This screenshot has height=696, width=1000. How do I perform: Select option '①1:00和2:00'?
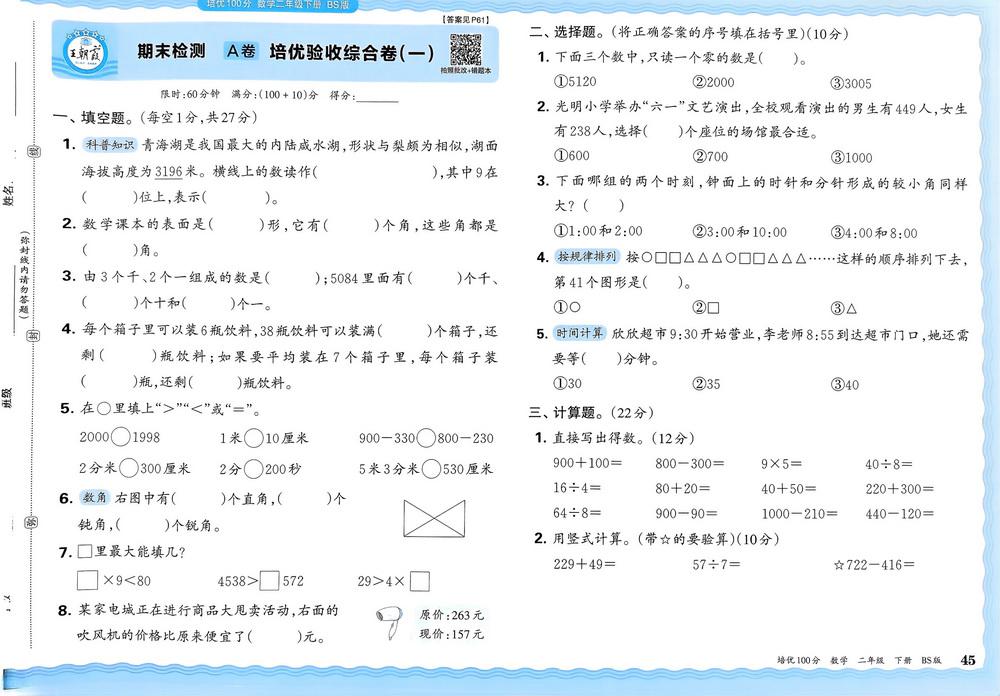[x=598, y=230]
